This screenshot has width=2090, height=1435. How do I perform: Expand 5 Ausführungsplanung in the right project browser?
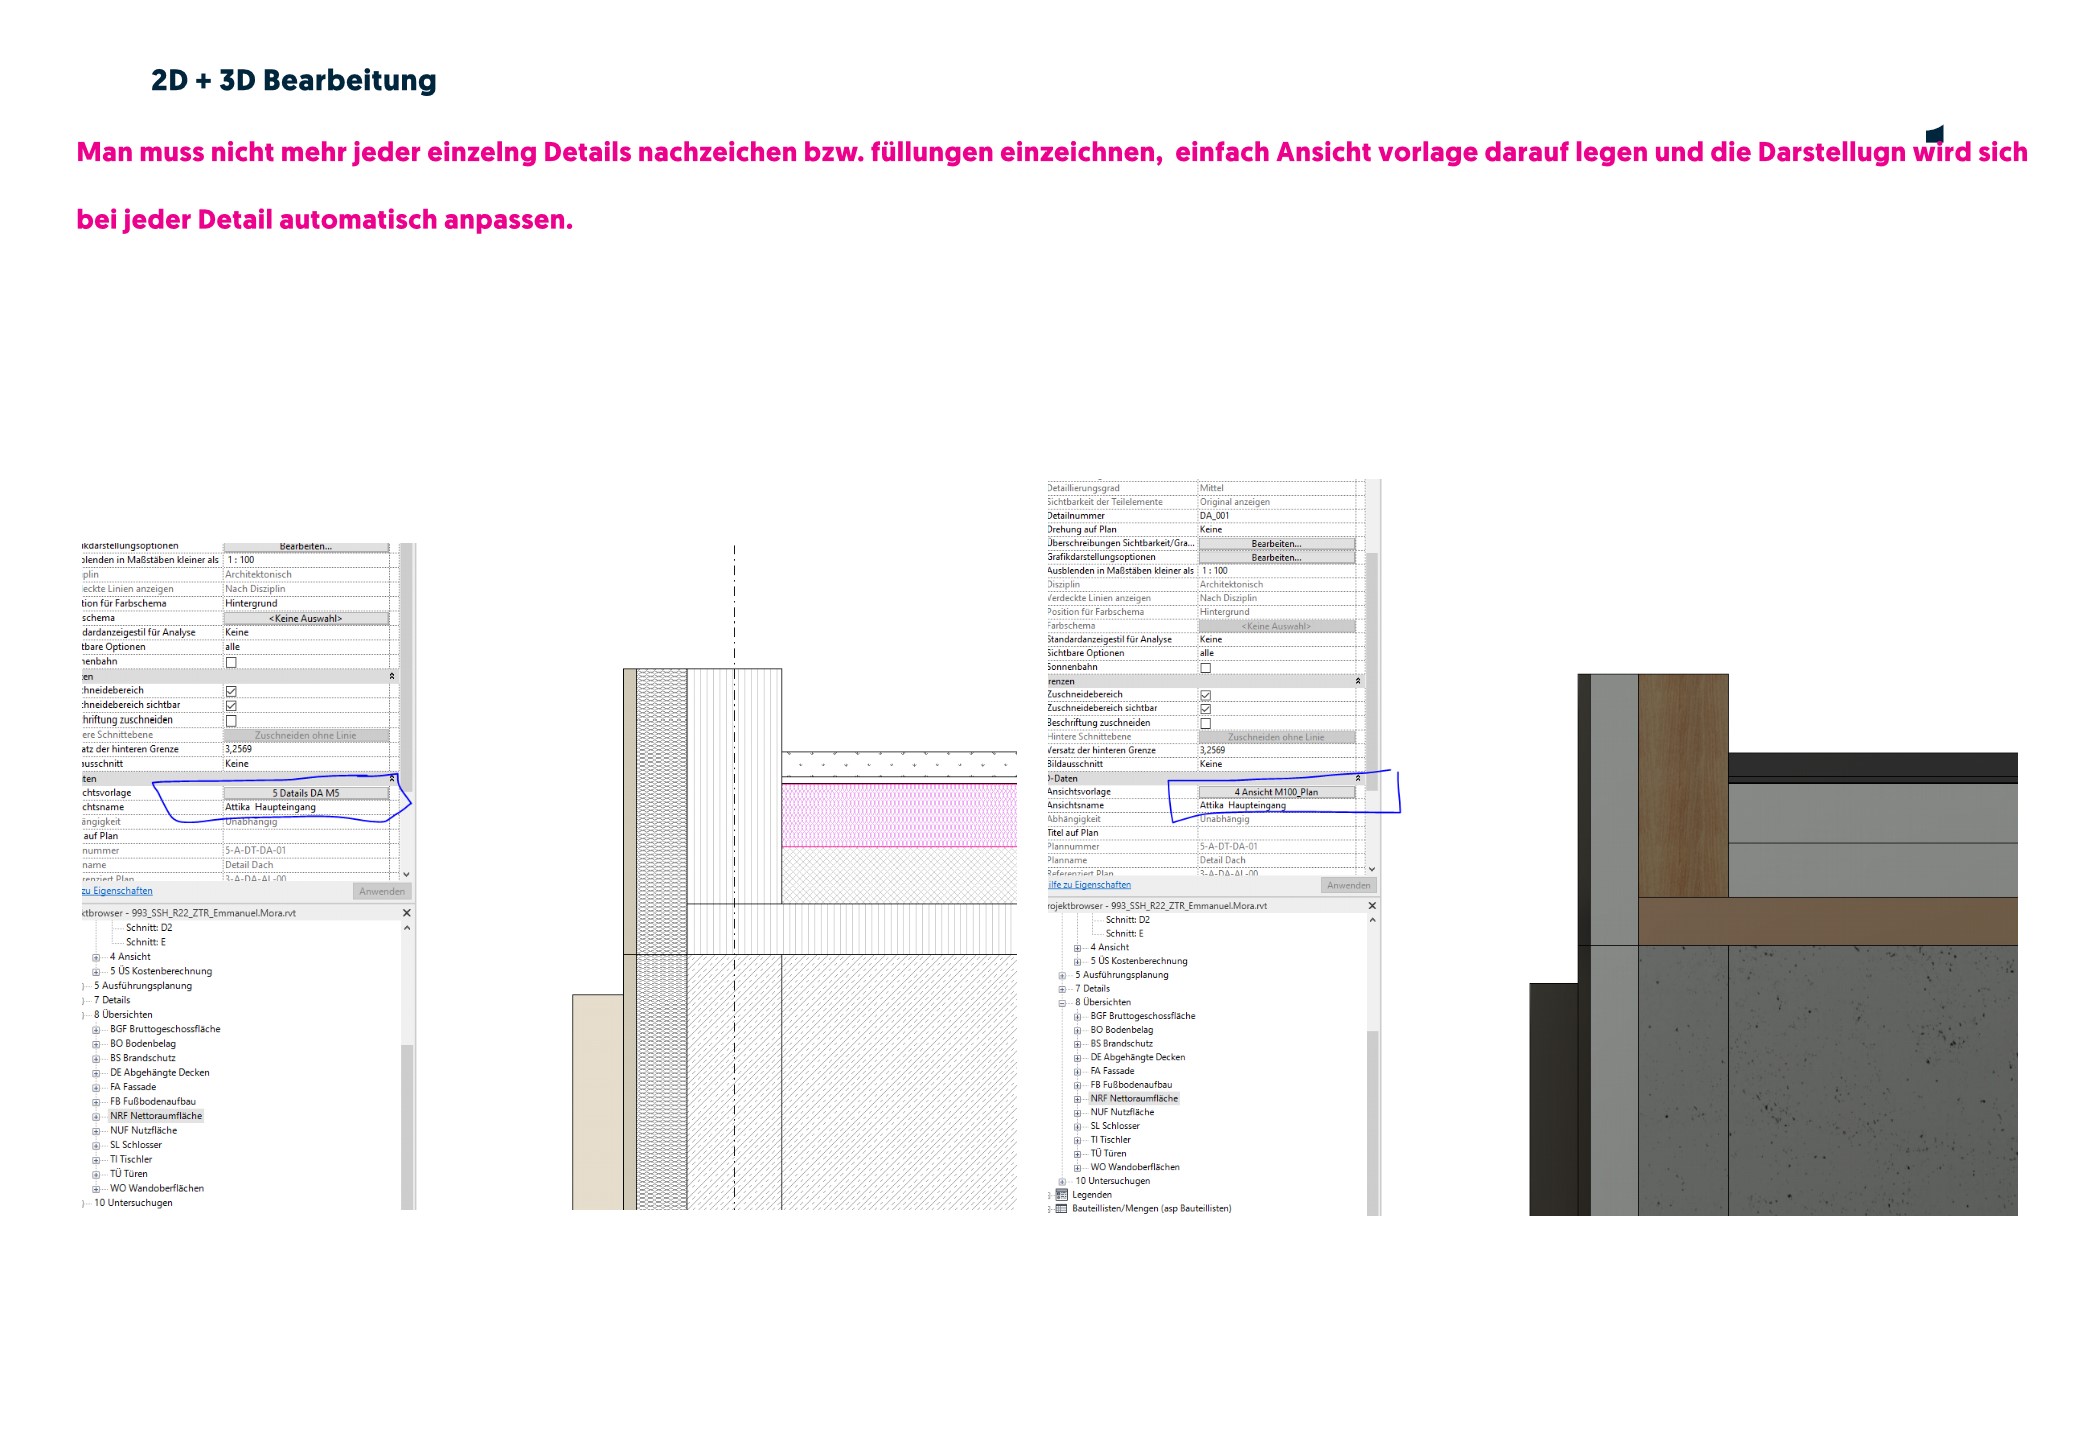(x=1062, y=975)
